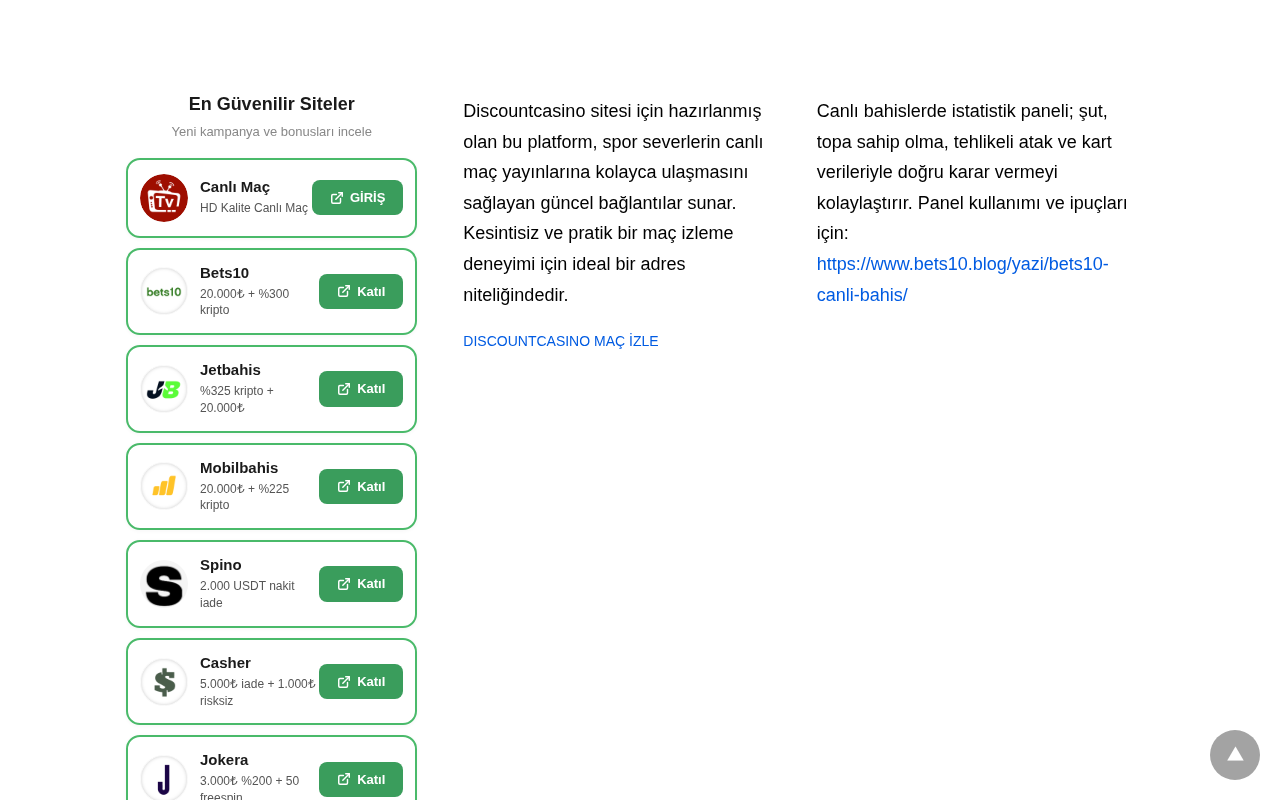Click Katıl button next to Mobilbahis
The width and height of the screenshot is (1280, 800).
361,486
